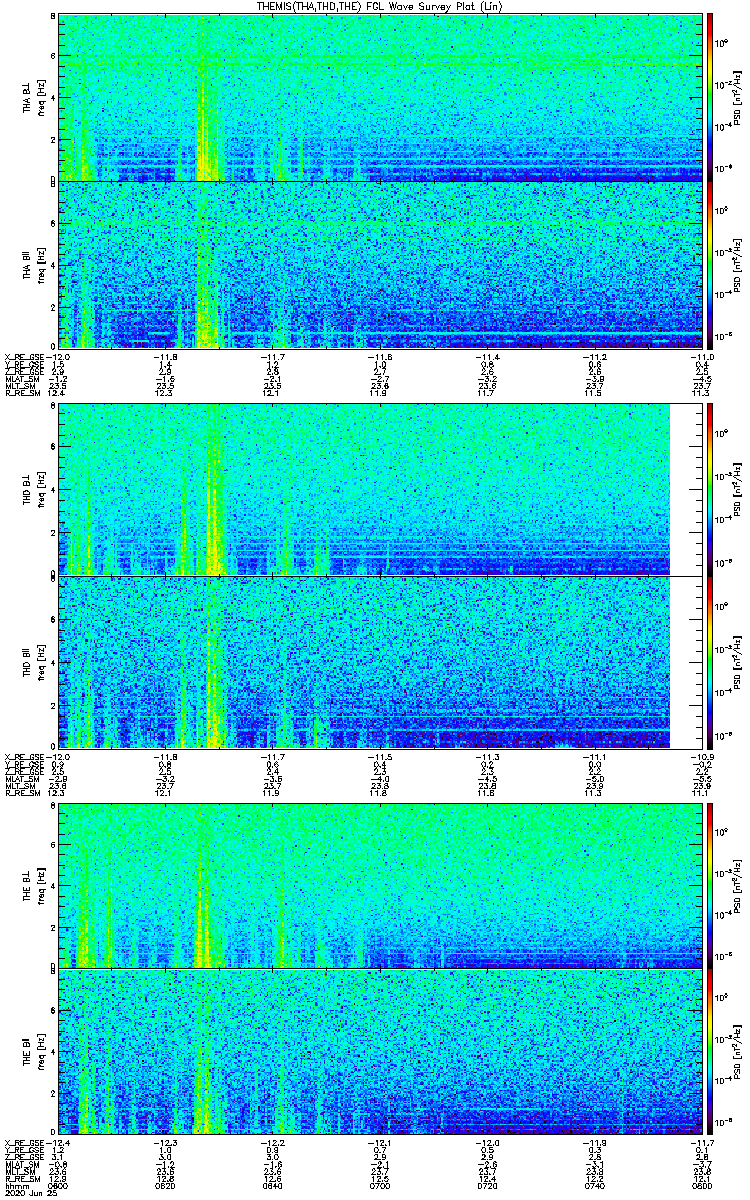This screenshot has width=750, height=1200.
Task: Click the 'THA B|| freq [Hz]' axis label
Action: pyautogui.click(x=35, y=263)
